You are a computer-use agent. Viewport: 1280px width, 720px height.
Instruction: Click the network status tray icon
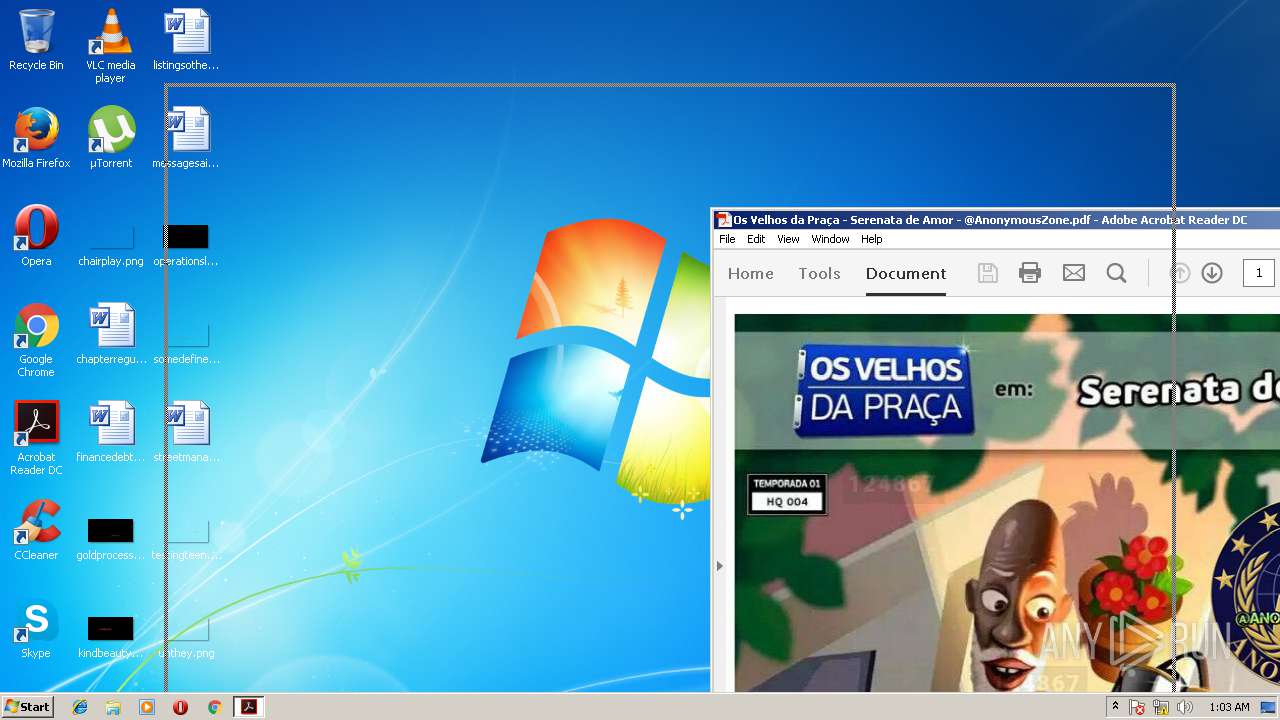pyautogui.click(x=1161, y=707)
